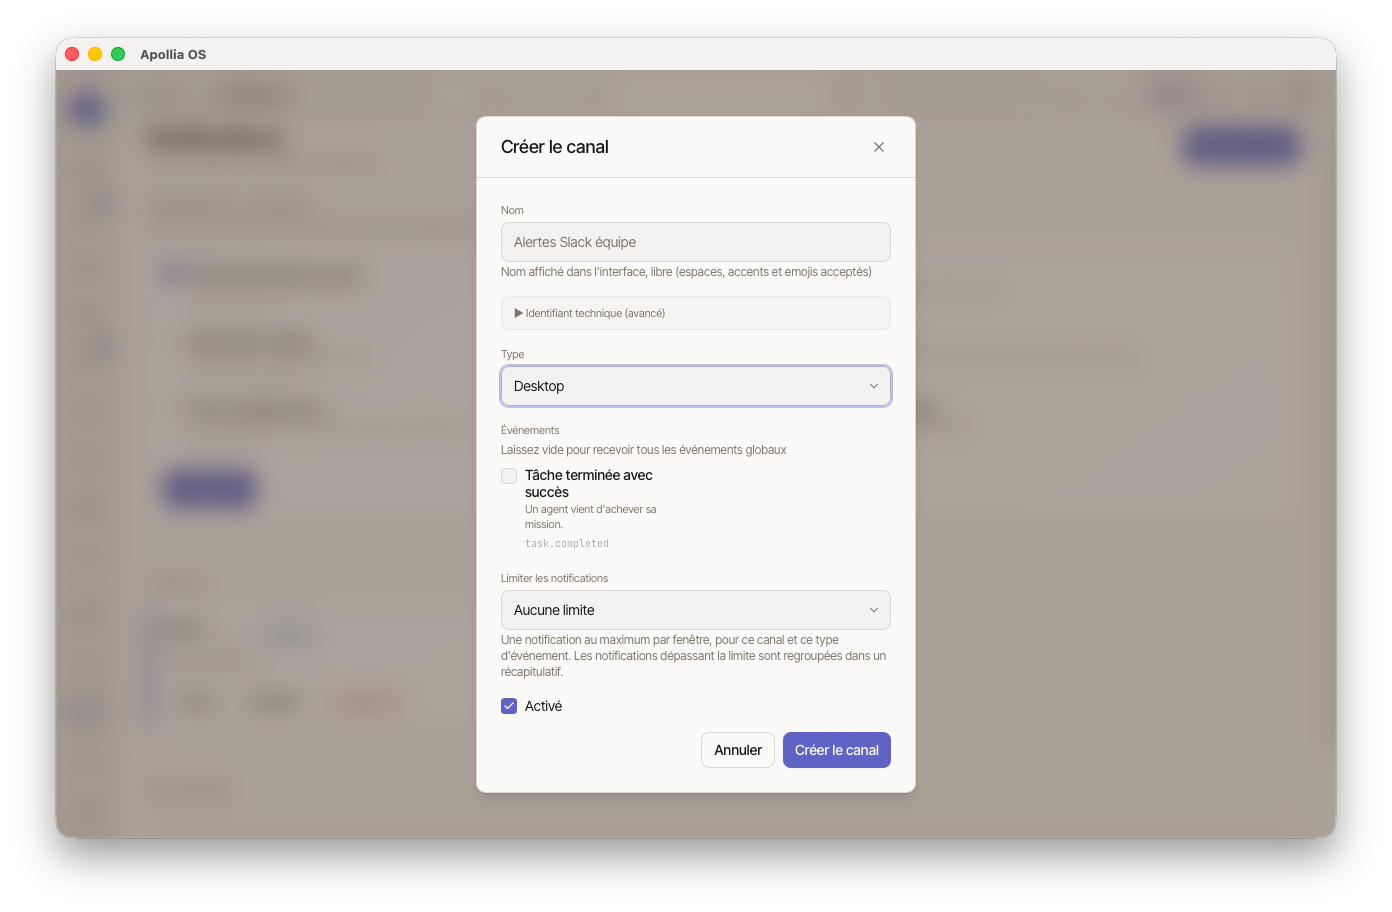1392x912 pixels.
Task: Close the Créer le canal dialog
Action: [879, 147]
